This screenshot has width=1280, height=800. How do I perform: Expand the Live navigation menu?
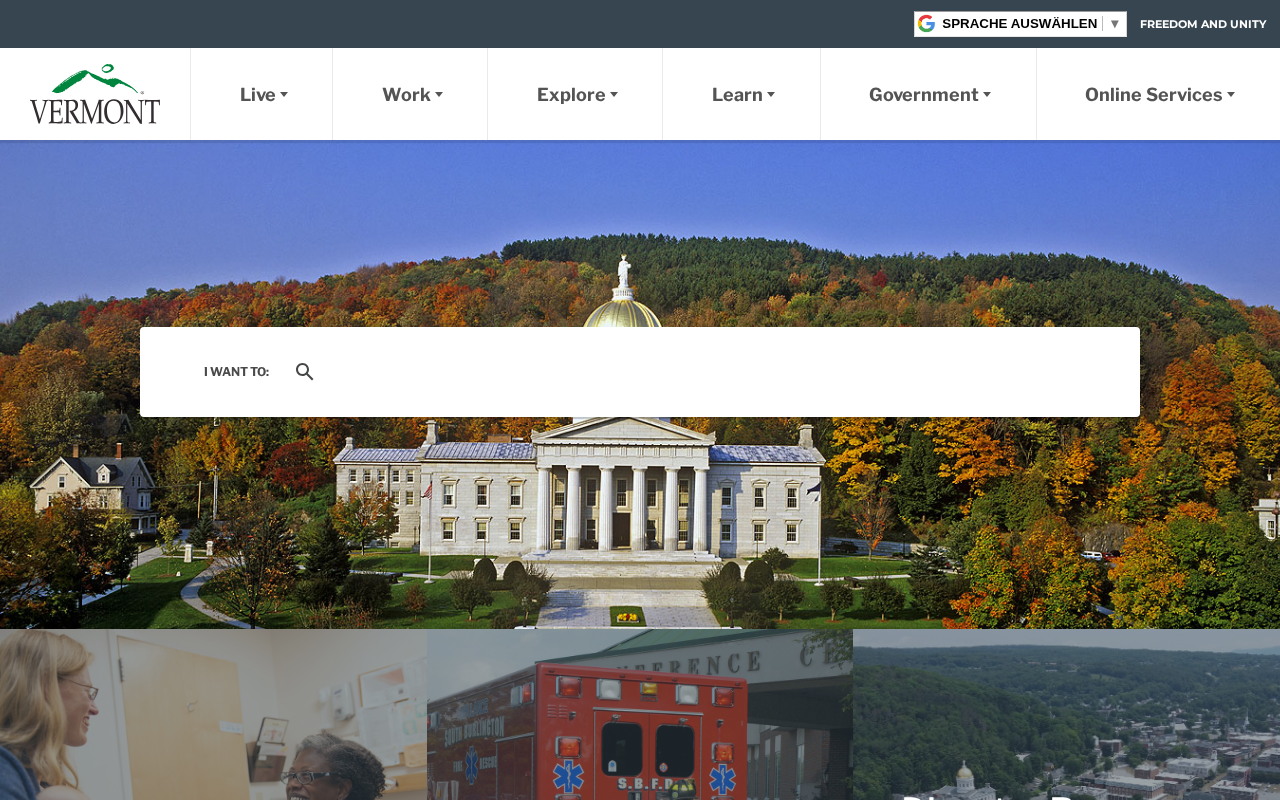pyautogui.click(x=262, y=95)
